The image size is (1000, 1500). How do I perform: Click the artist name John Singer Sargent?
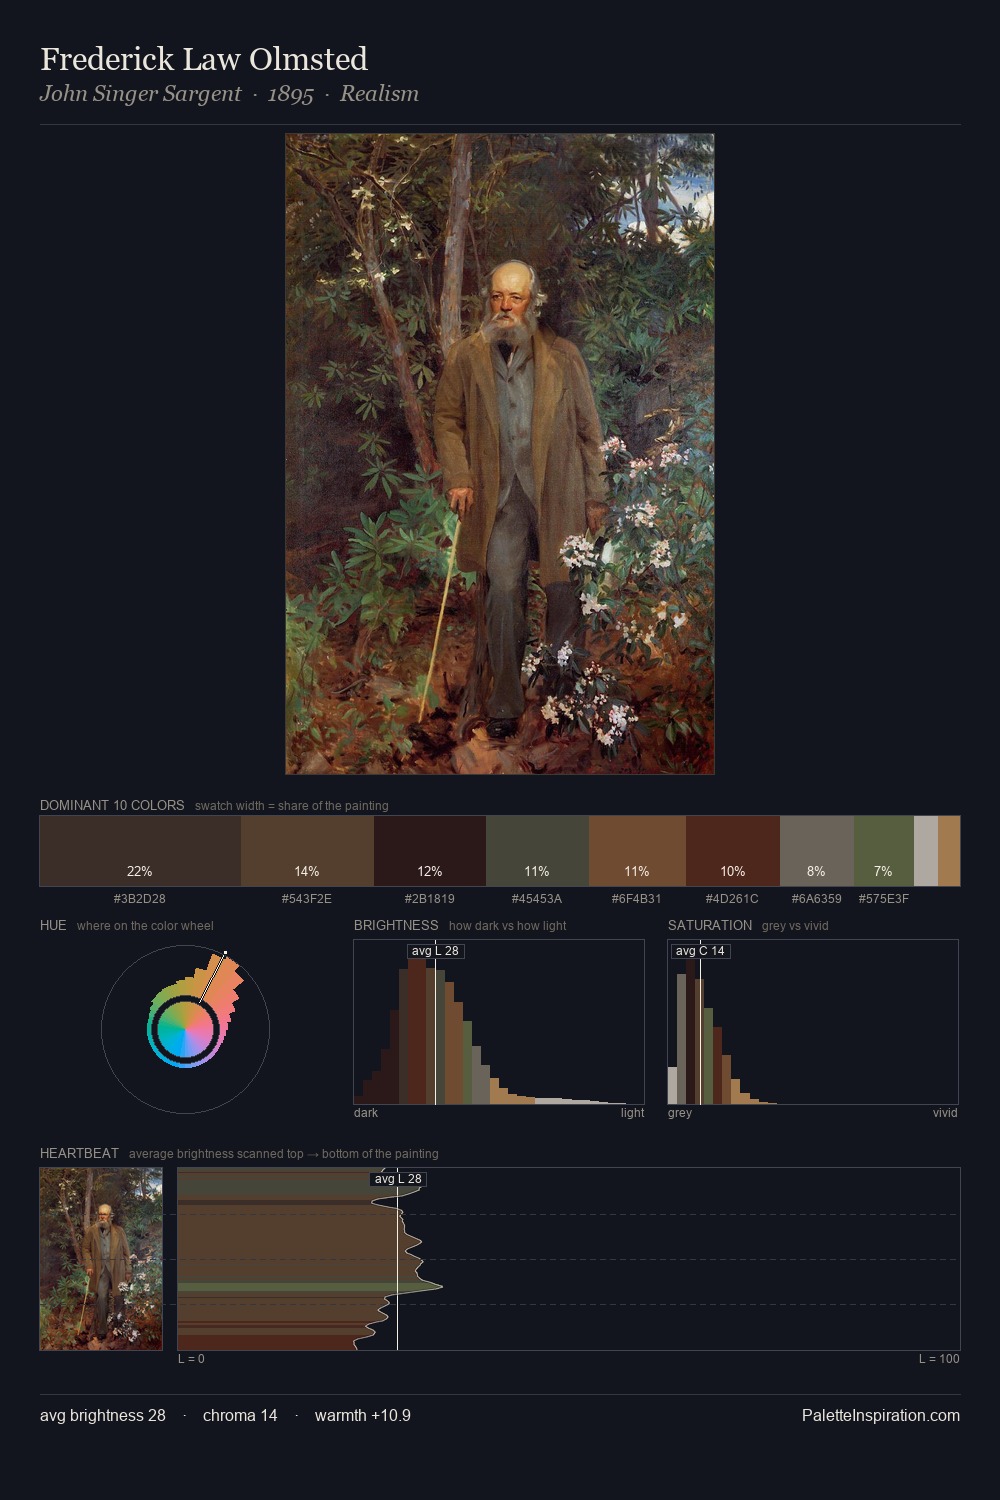141,94
